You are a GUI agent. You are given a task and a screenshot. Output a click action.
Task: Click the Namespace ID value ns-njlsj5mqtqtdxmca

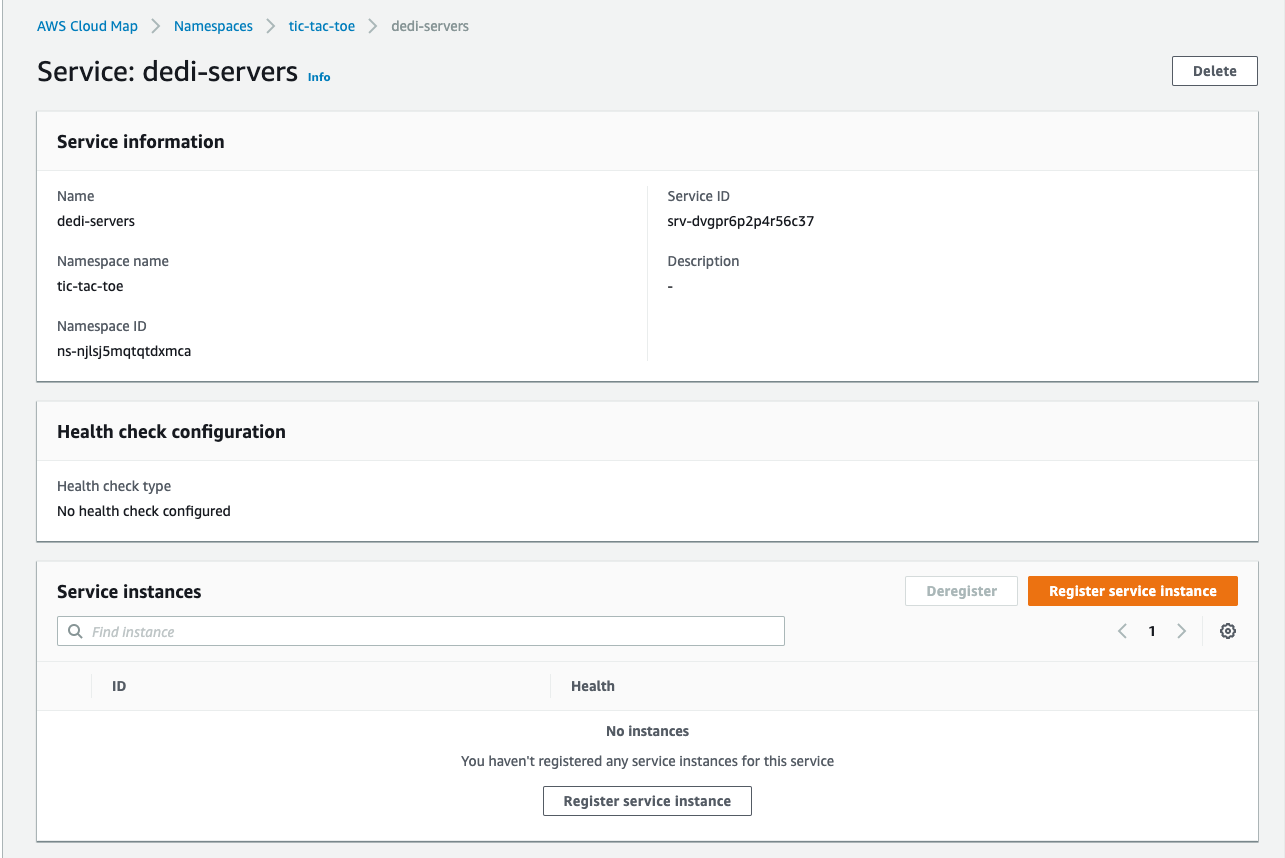click(x=124, y=351)
